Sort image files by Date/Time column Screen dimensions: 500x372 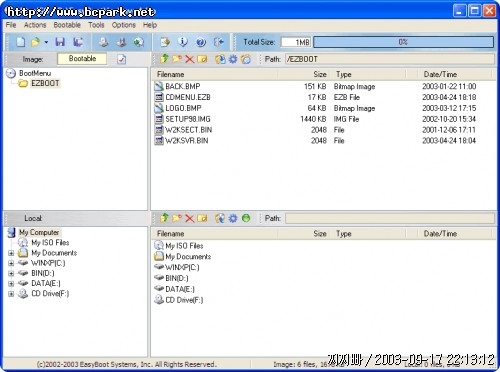(455, 74)
